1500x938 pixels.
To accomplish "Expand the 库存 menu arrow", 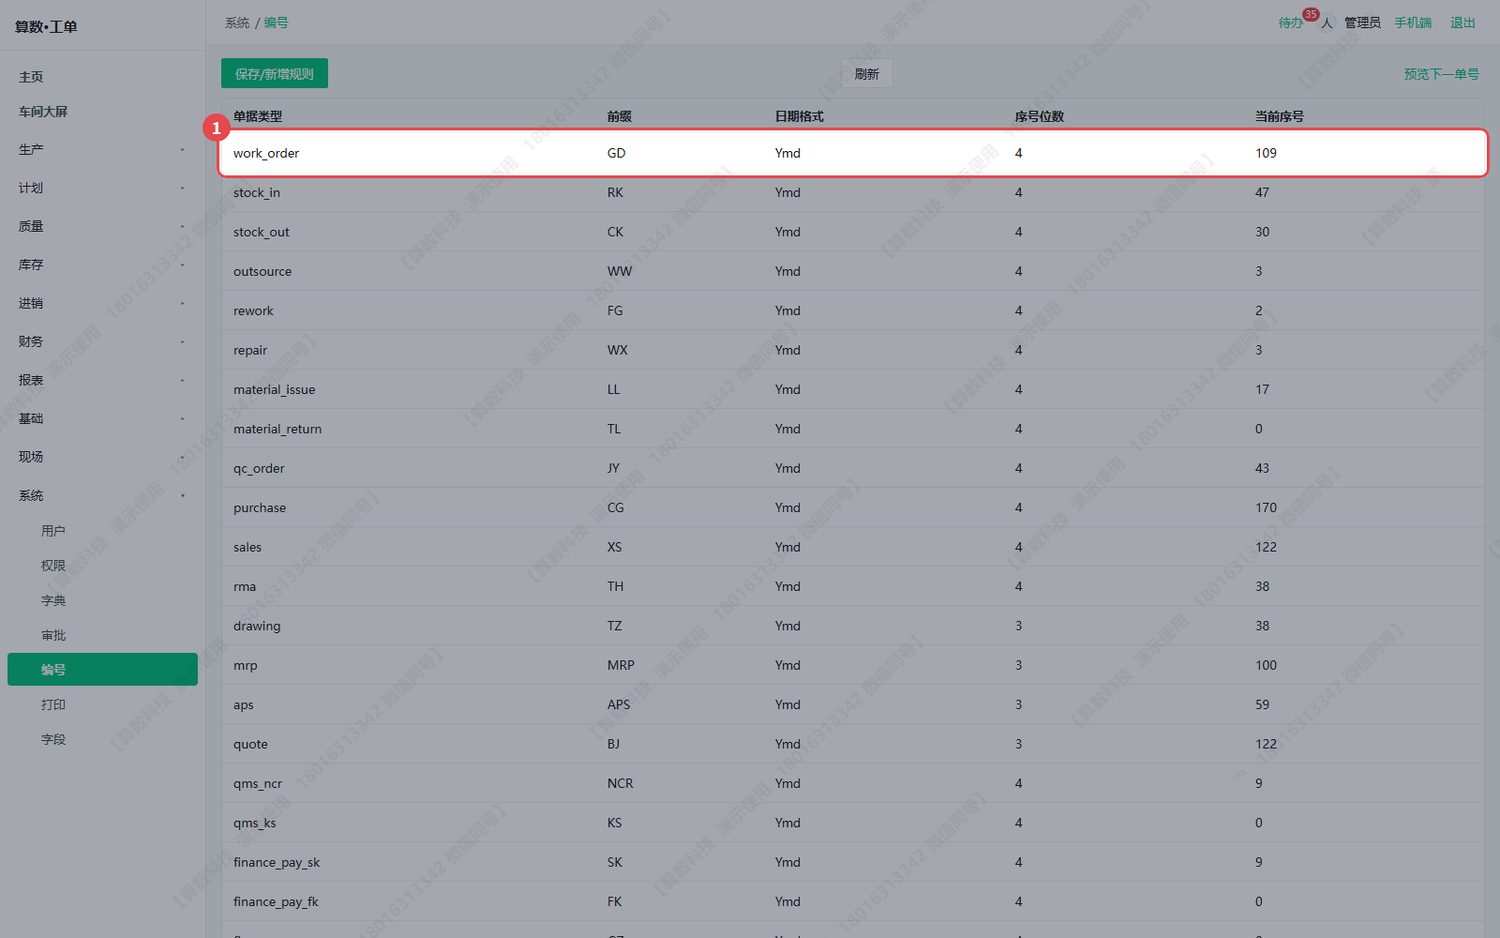I will (182, 265).
